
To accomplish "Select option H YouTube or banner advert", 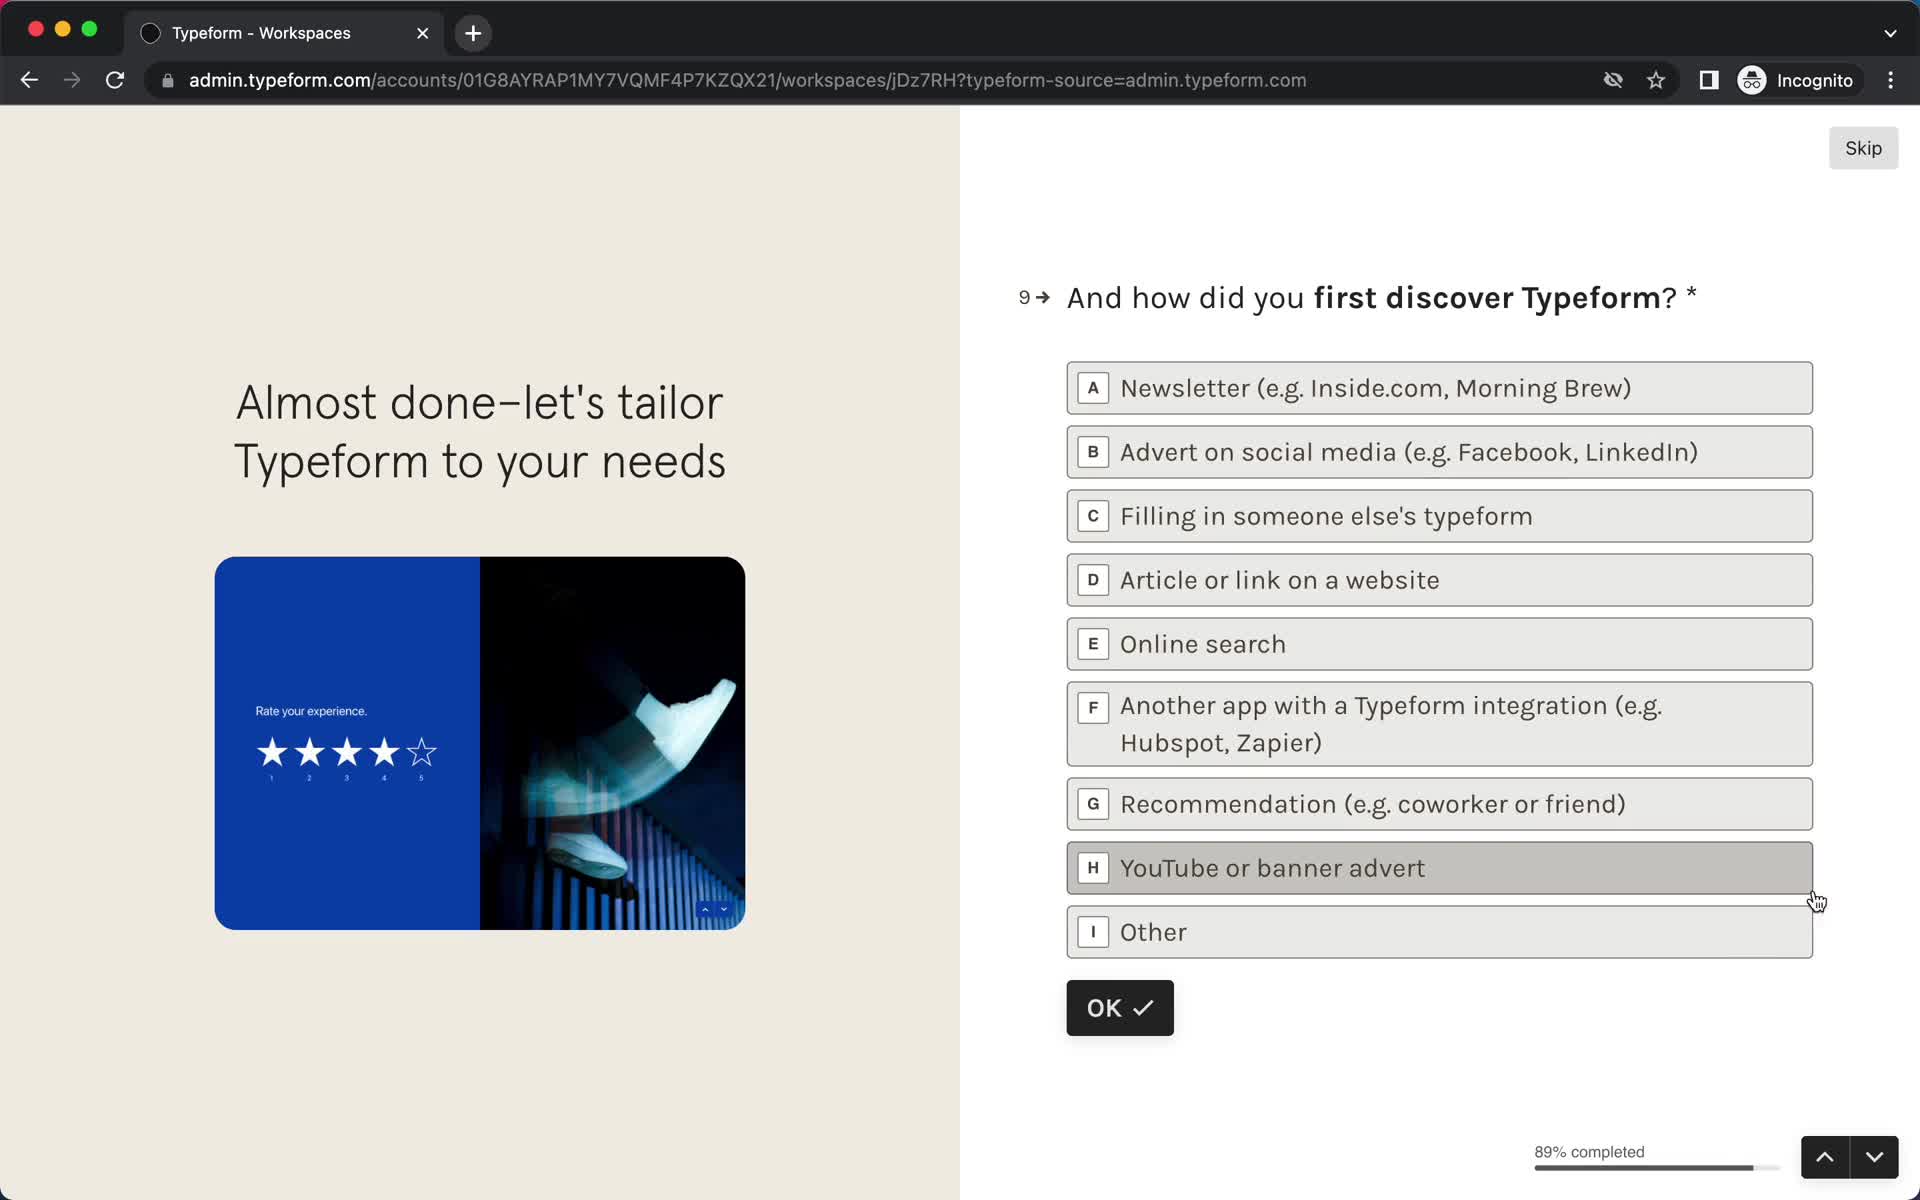I will [1439, 867].
